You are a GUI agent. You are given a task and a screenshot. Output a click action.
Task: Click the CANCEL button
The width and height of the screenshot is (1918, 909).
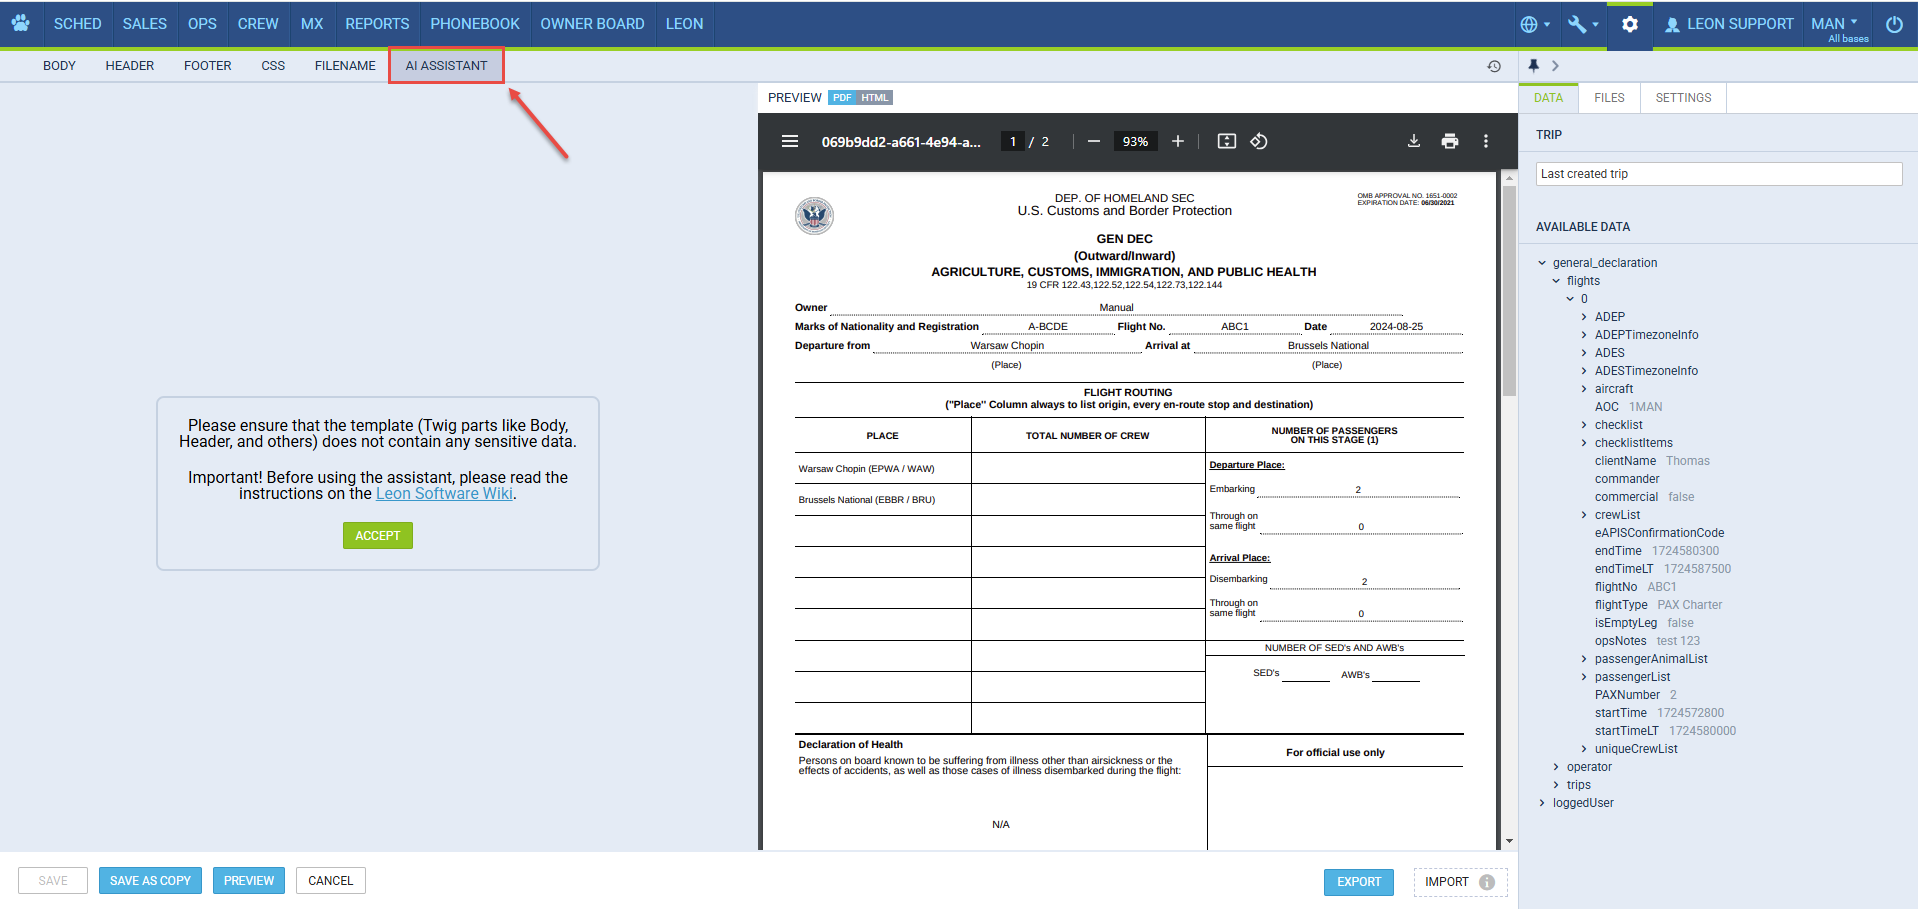point(330,881)
